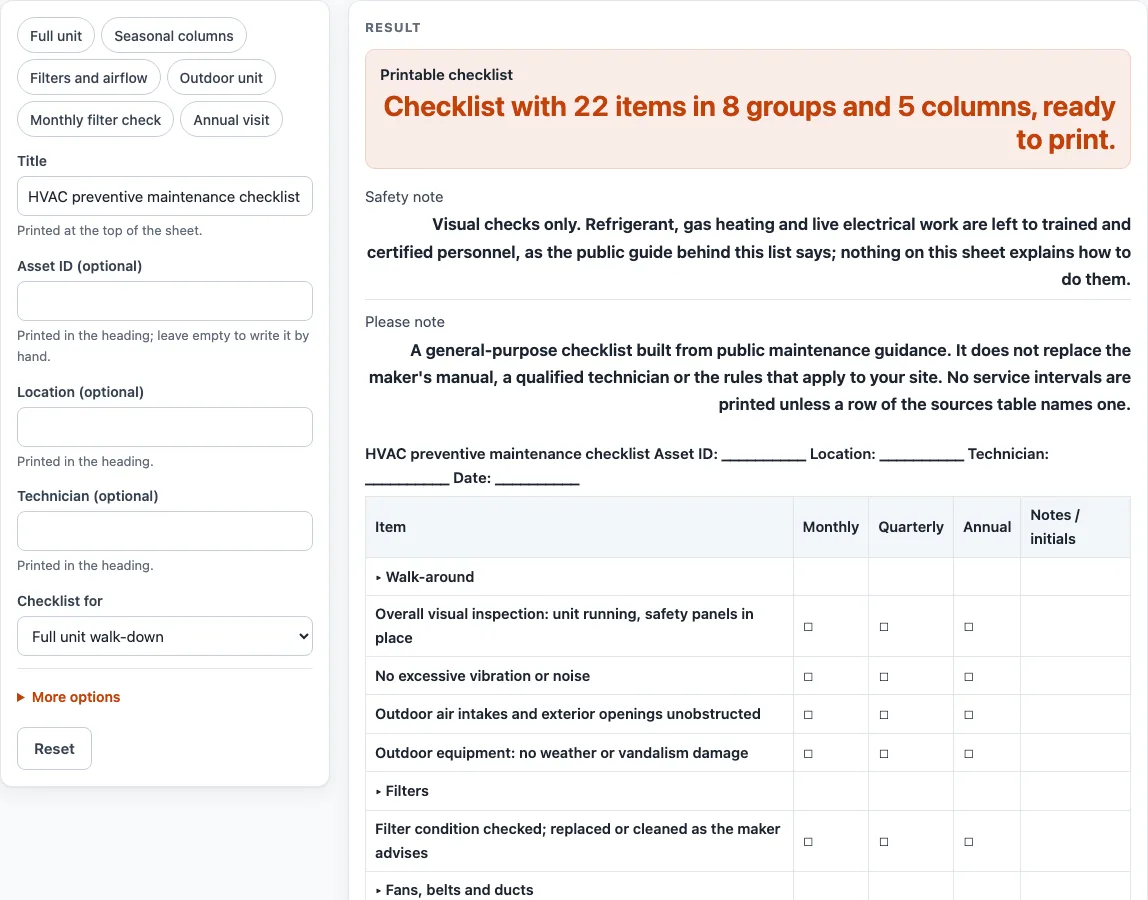Check Quarterly box for vibration or noise row
This screenshot has width=1148, height=900.
coord(884,677)
